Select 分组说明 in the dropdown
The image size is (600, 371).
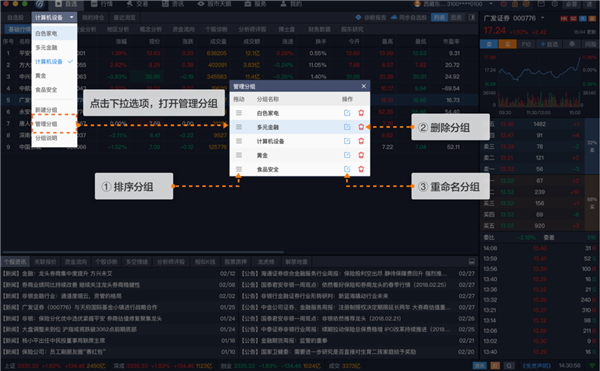(x=54, y=138)
